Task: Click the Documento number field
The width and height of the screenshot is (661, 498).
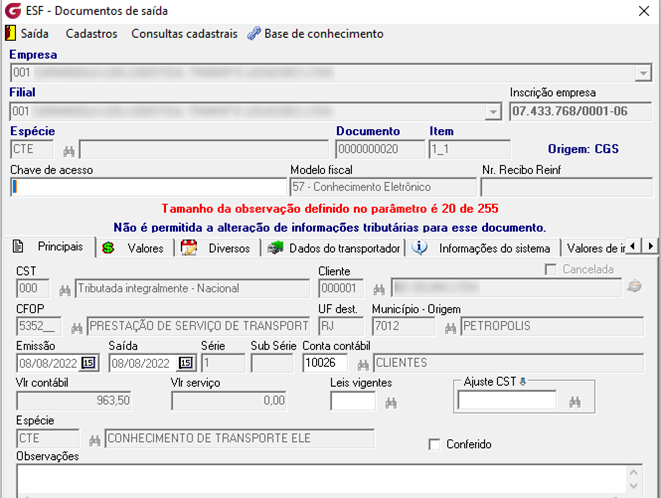Action: coord(380,149)
